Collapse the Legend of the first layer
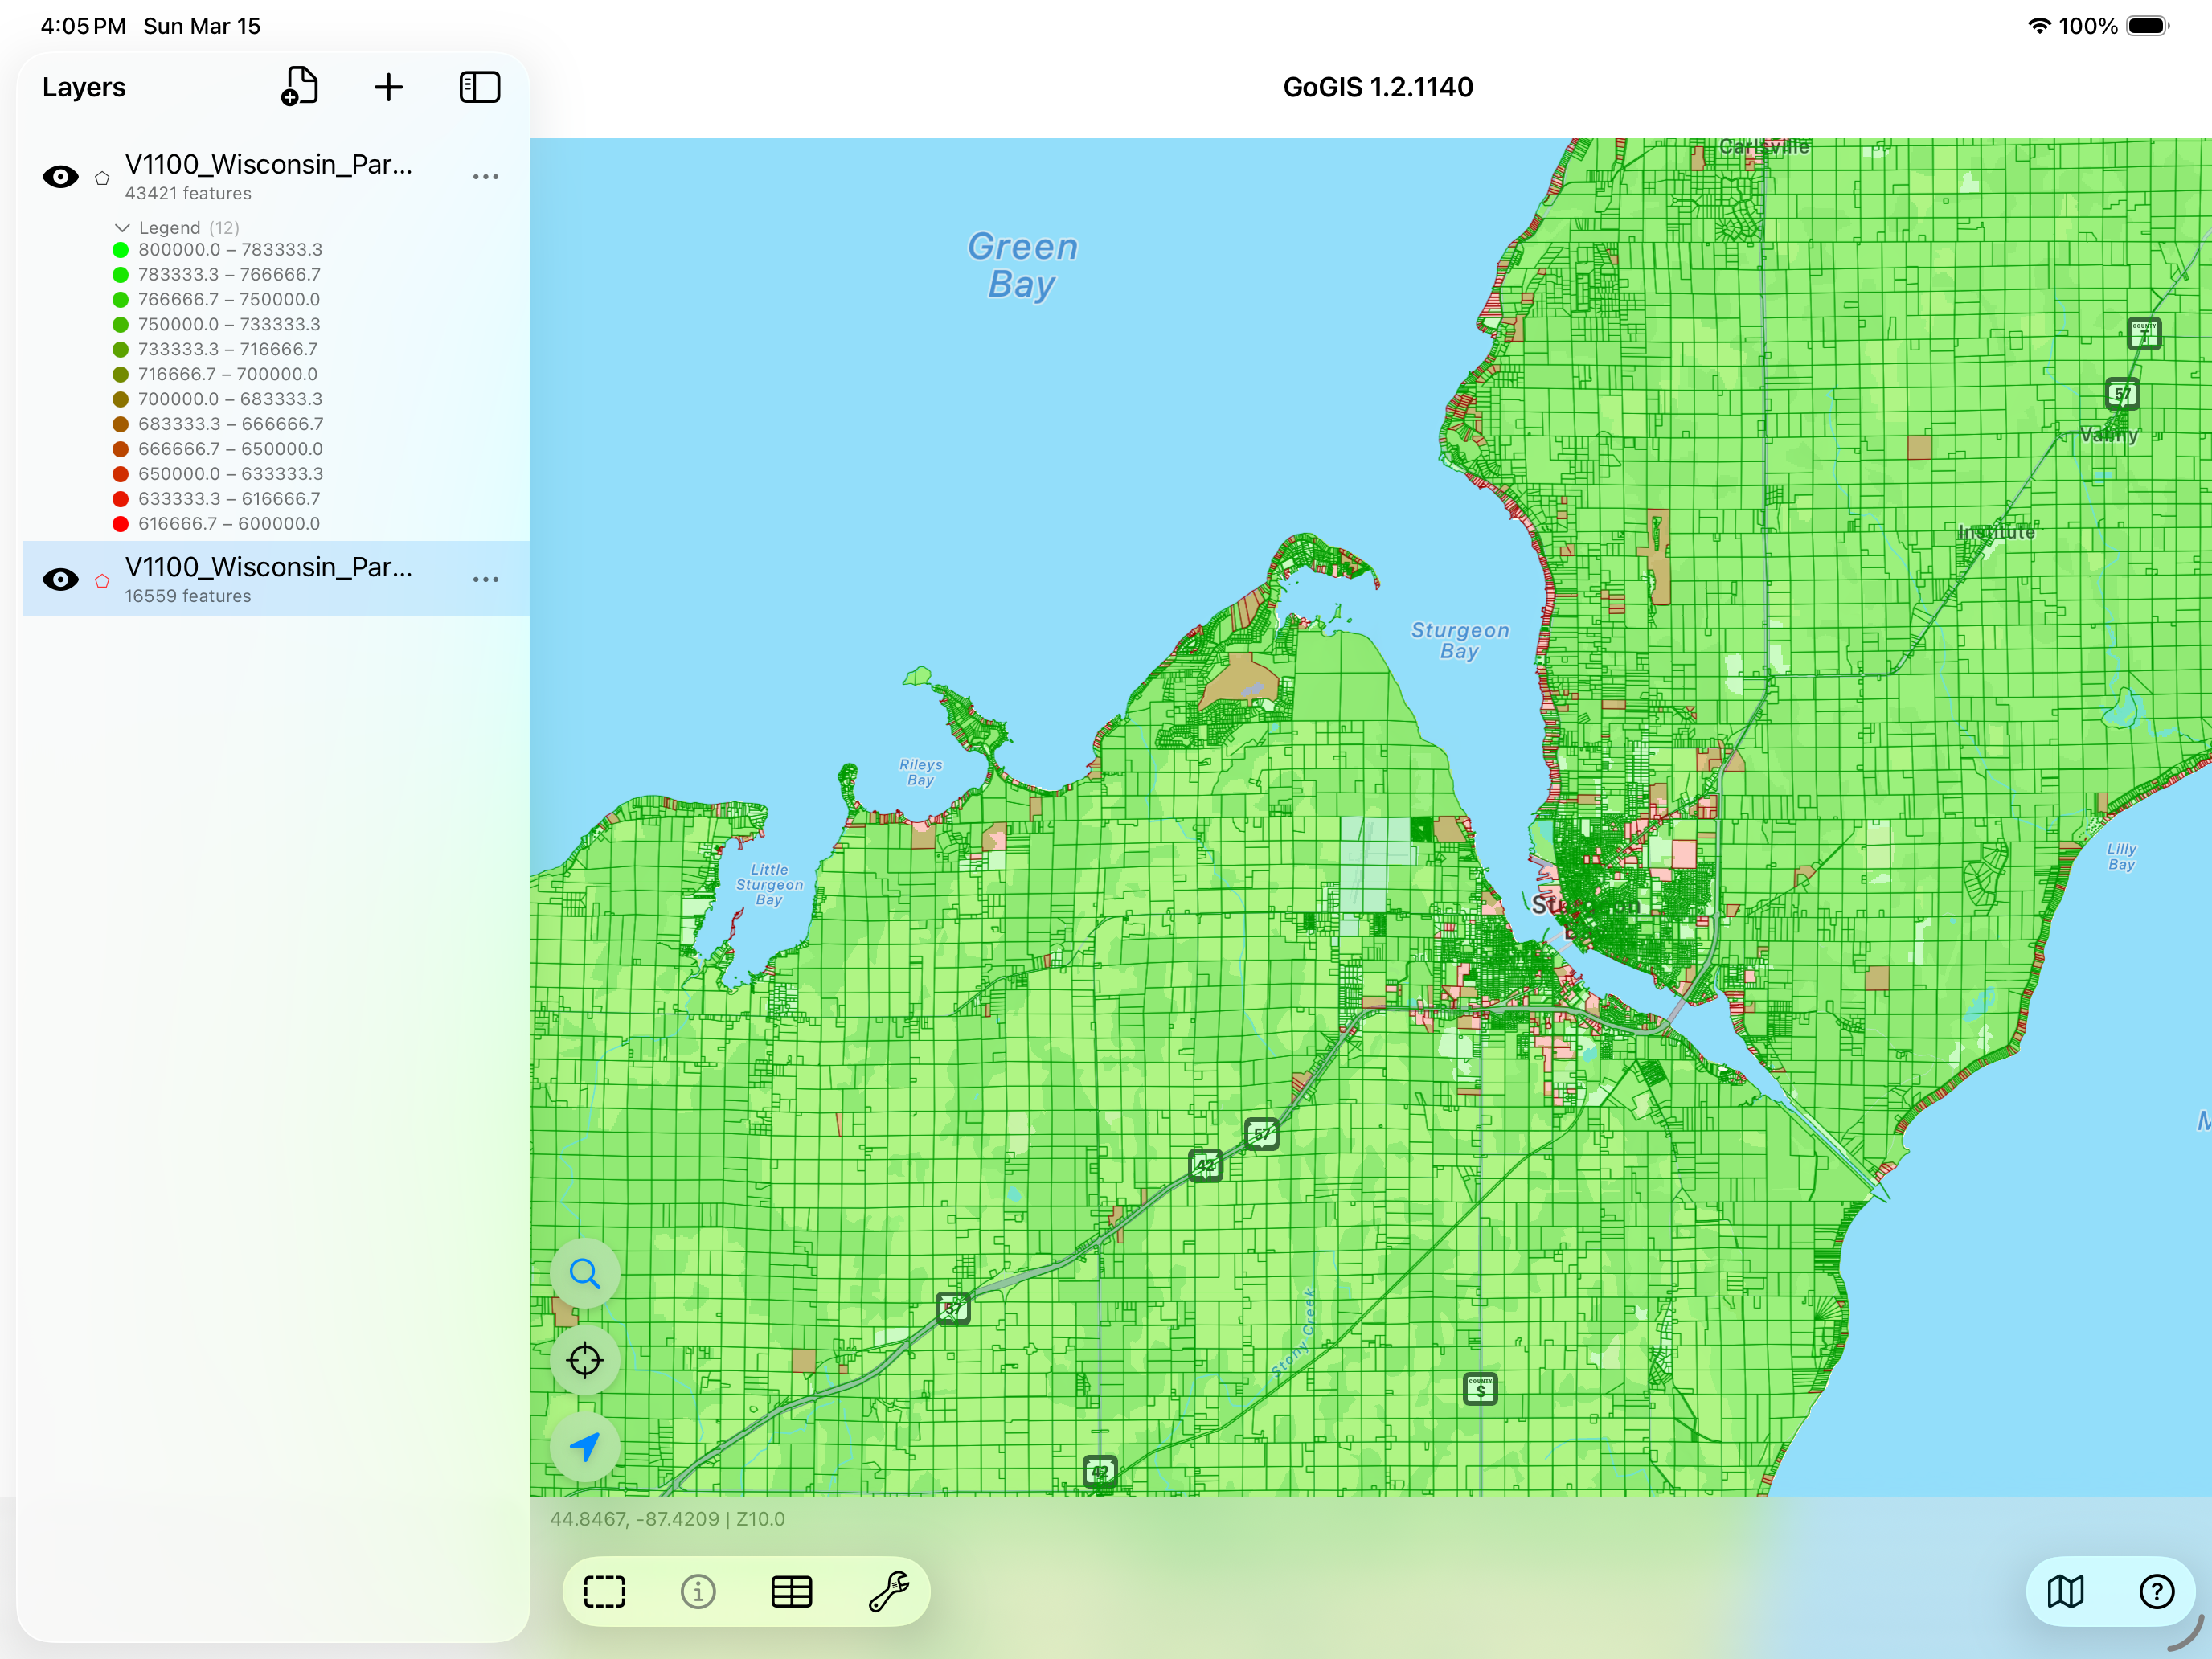The image size is (2212, 1659). tap(122, 227)
